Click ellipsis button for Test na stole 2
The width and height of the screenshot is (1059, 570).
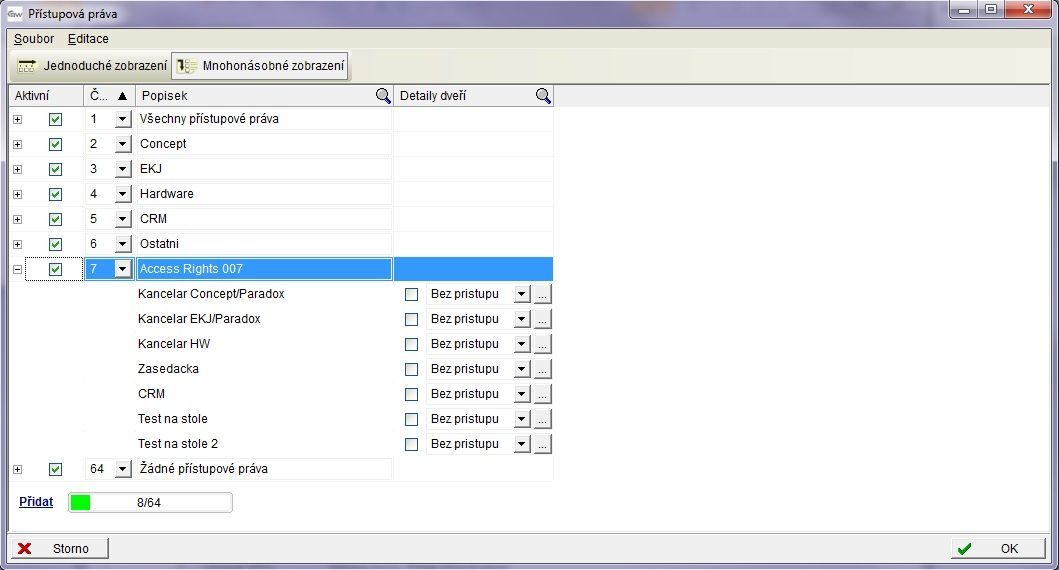tap(542, 444)
